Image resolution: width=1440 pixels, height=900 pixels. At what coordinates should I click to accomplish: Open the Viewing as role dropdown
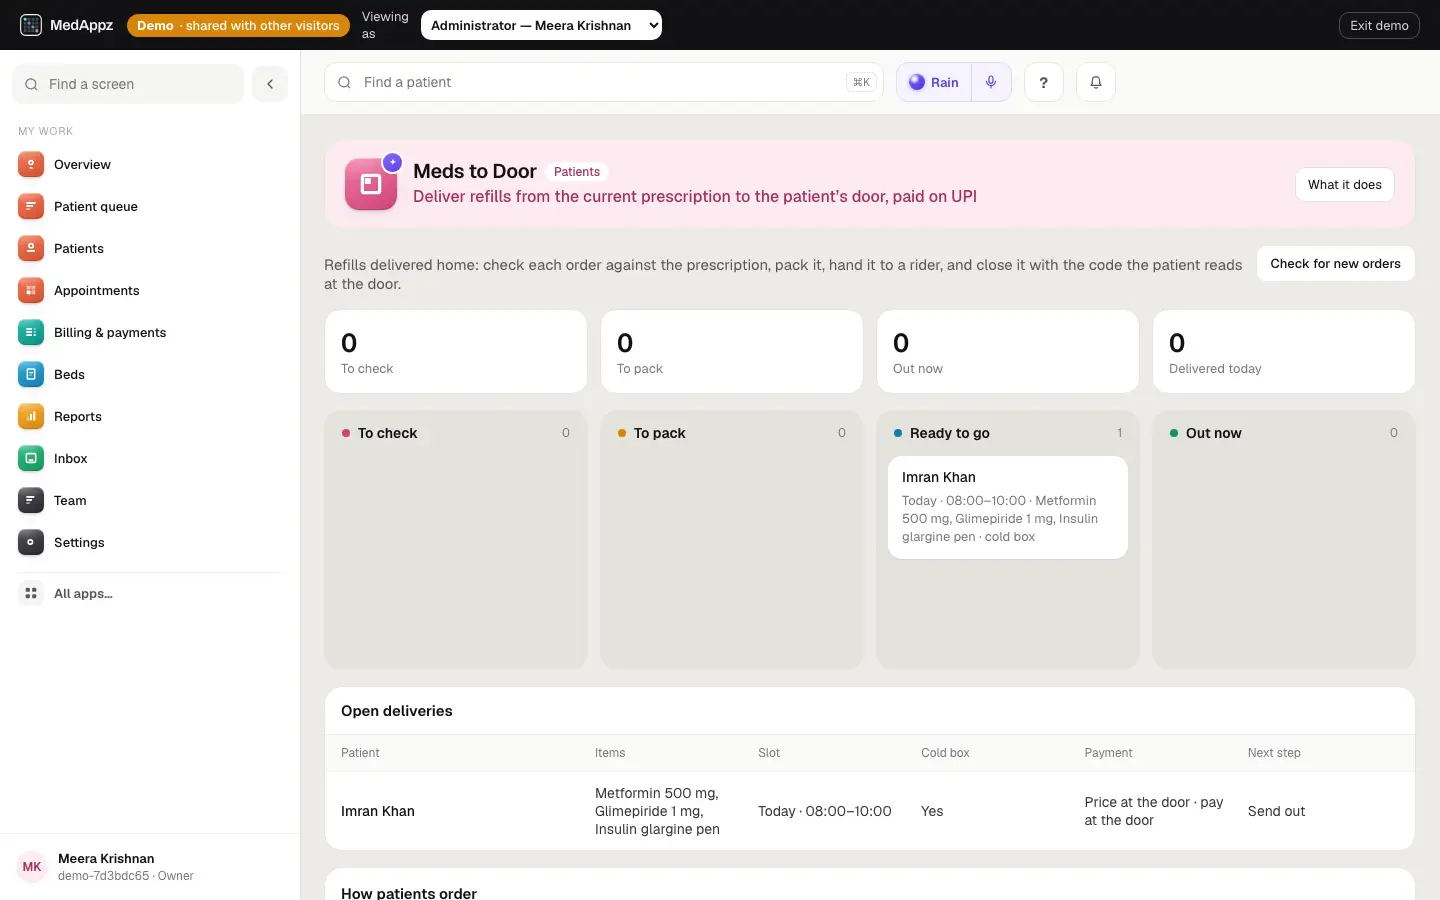(x=541, y=25)
